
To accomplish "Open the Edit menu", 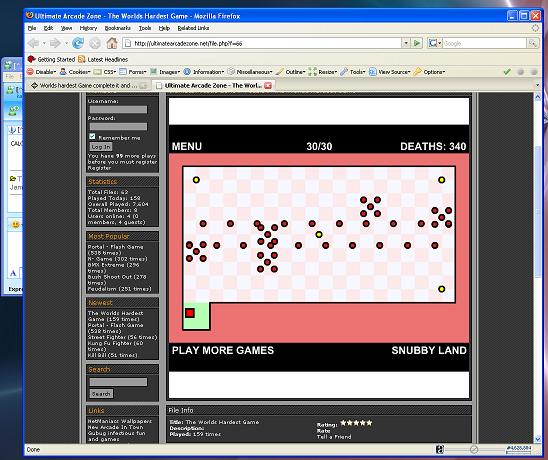I will 48,28.
